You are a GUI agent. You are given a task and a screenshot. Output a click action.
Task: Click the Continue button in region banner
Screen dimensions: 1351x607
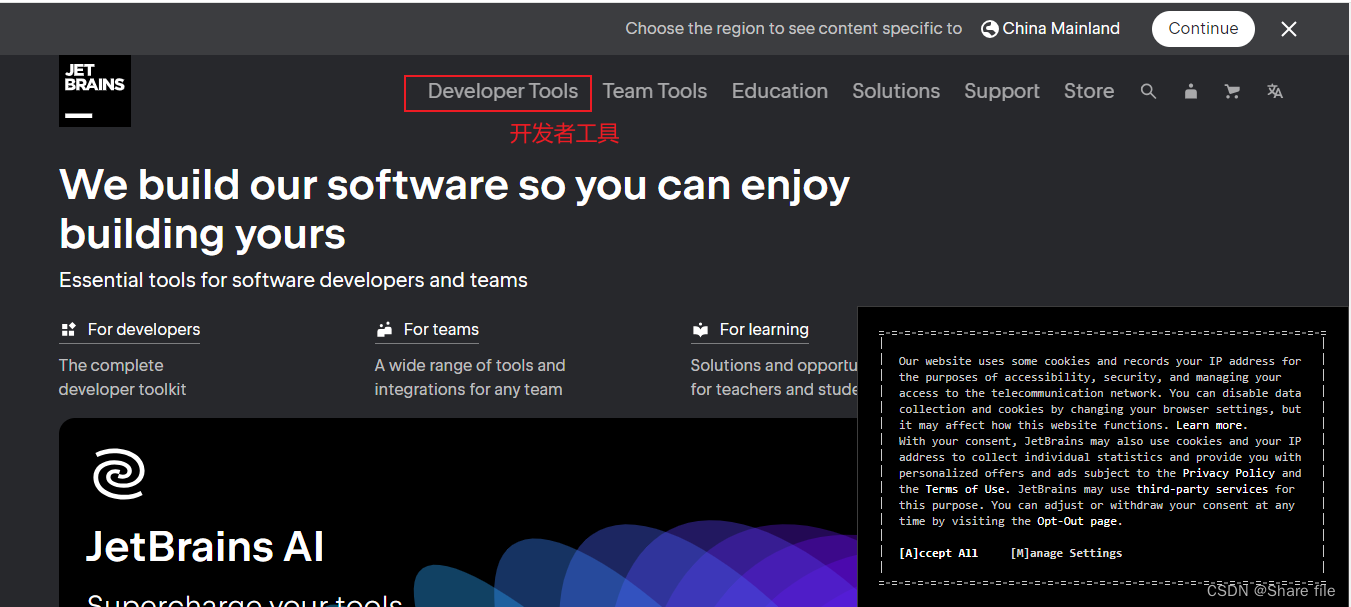(x=1203, y=29)
